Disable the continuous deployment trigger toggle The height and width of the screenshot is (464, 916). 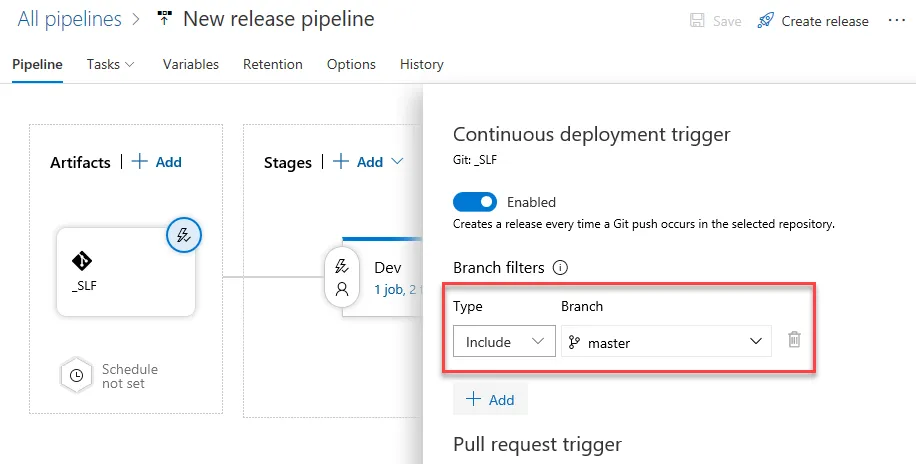474,202
